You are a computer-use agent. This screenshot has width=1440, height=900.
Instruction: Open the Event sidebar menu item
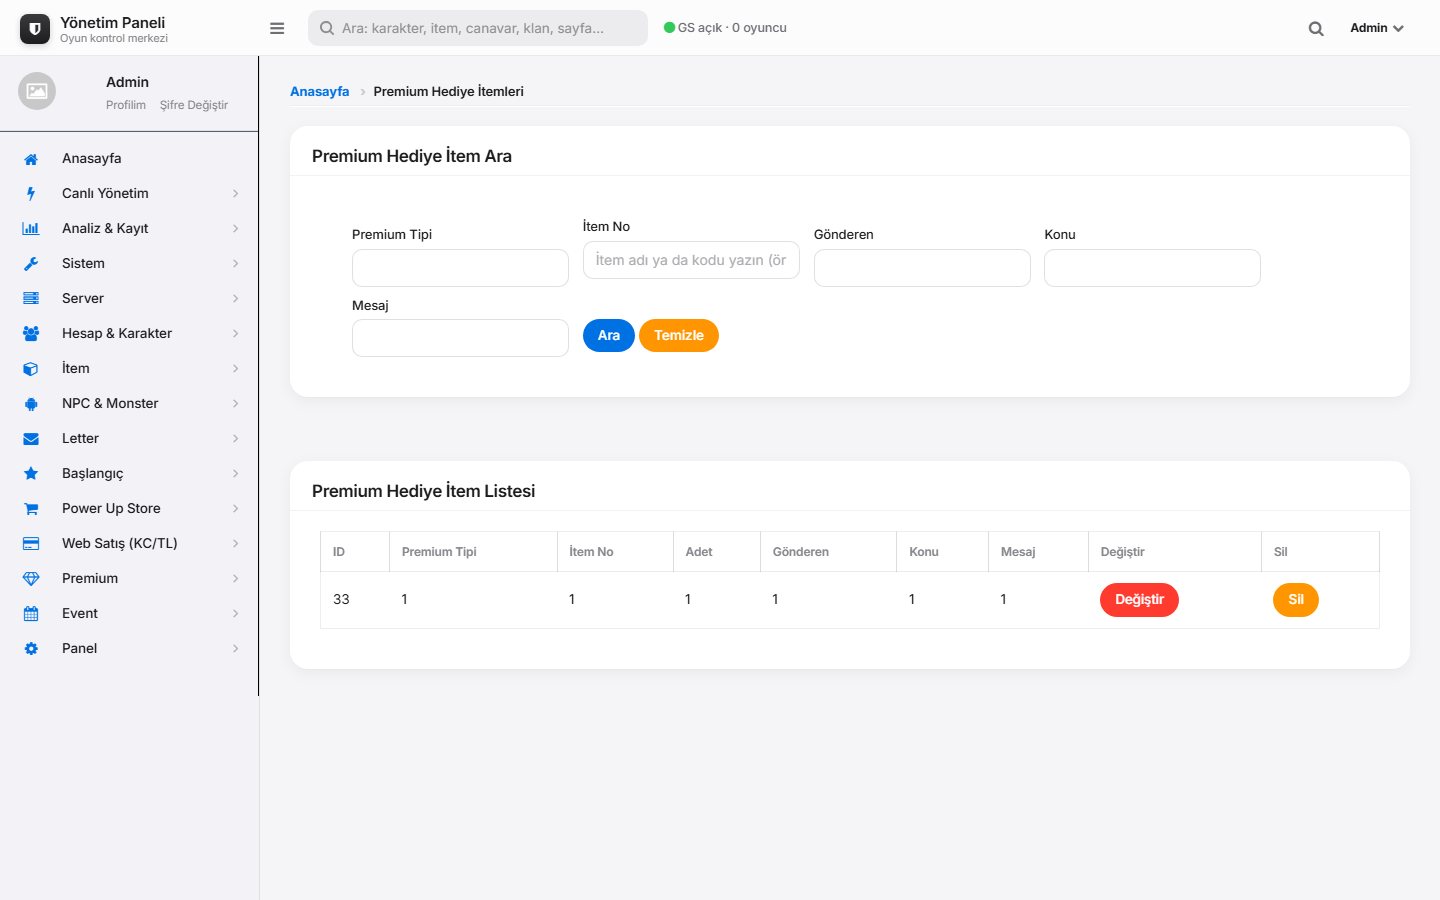[x=129, y=614]
